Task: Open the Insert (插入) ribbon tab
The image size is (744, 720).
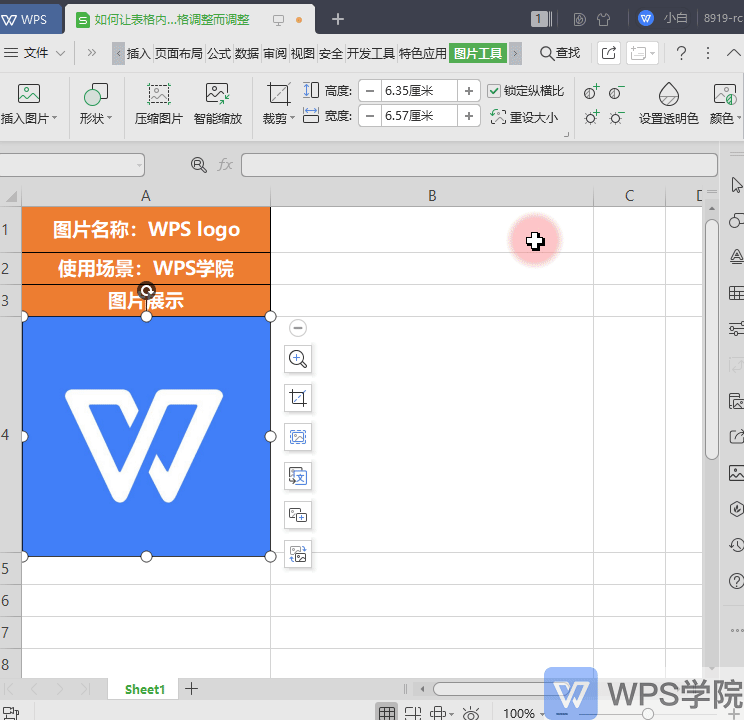Action: point(139,53)
